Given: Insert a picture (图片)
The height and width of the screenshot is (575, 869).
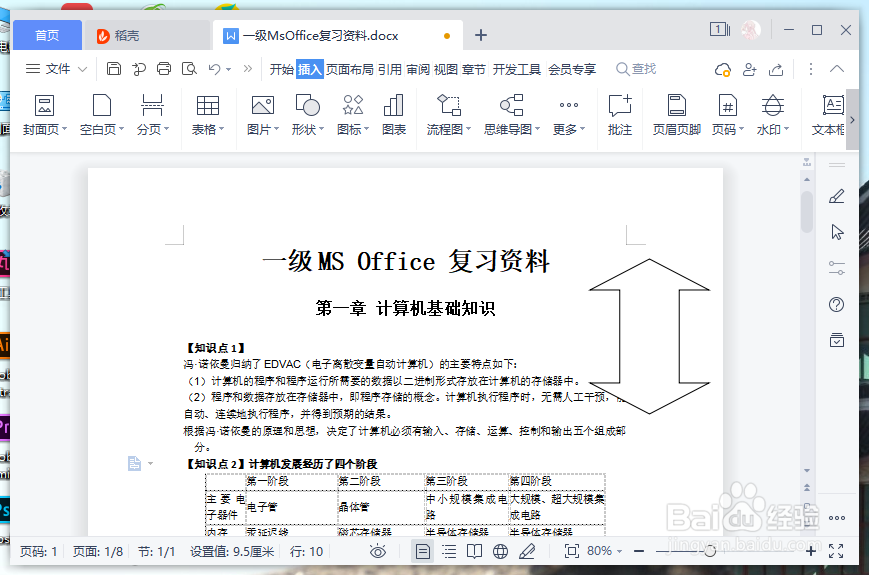Looking at the screenshot, I should pos(263,115).
